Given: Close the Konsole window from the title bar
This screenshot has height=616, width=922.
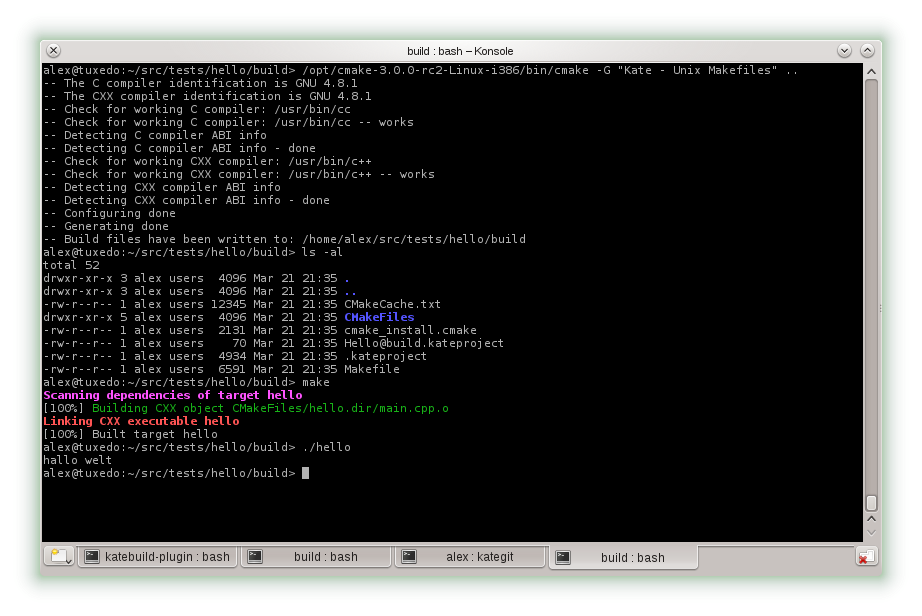Looking at the screenshot, I should (53, 50).
